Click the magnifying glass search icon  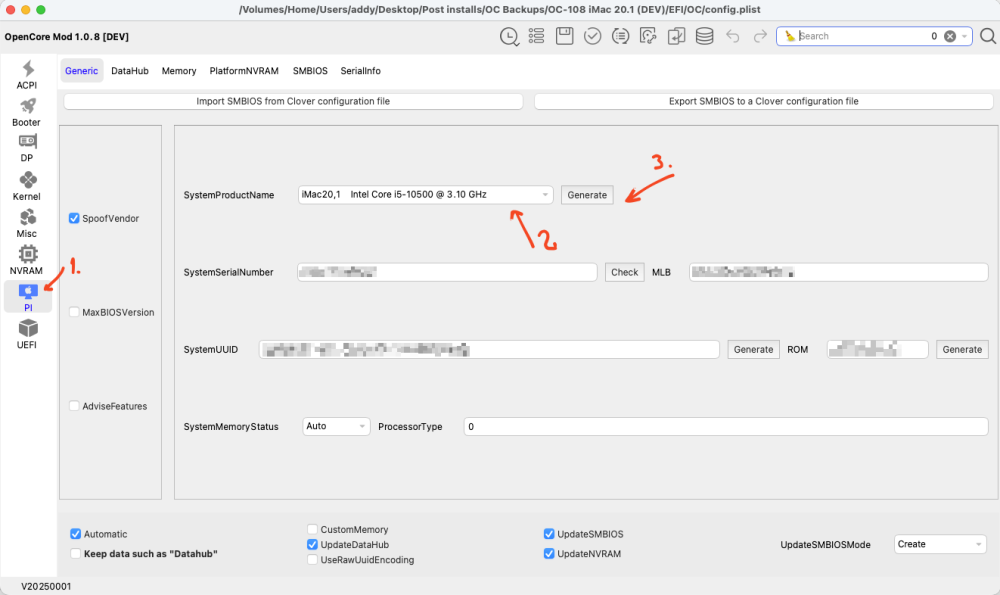pyautogui.click(x=988, y=36)
